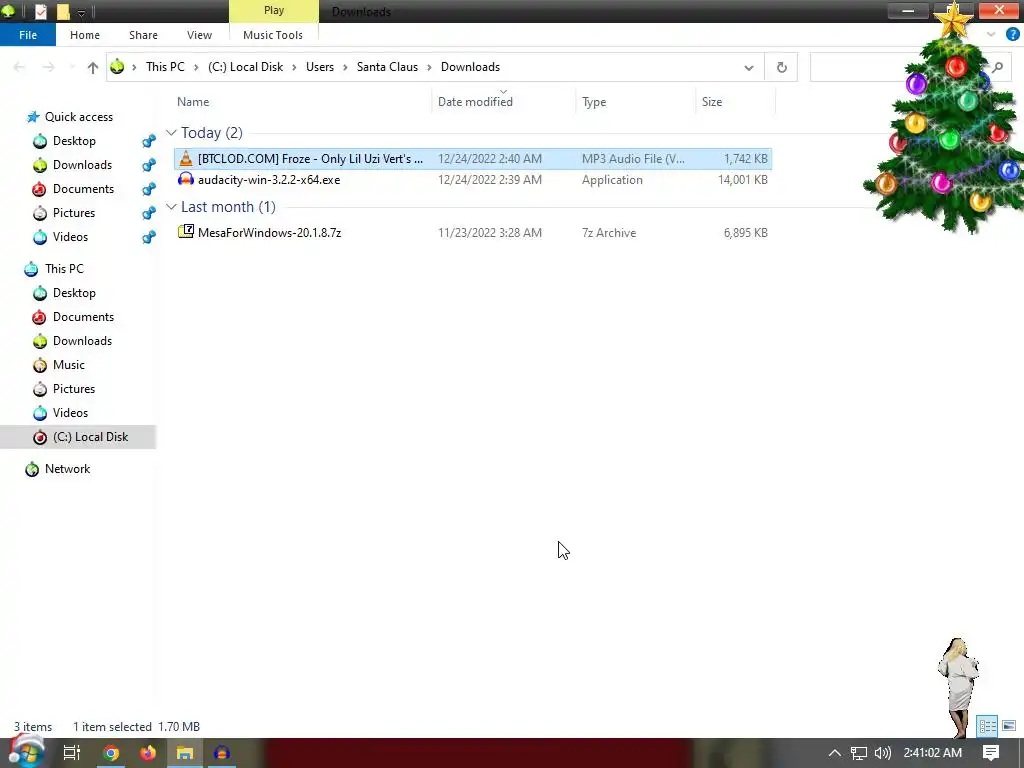
Task: Launch Firefox from the taskbar
Action: (148, 753)
